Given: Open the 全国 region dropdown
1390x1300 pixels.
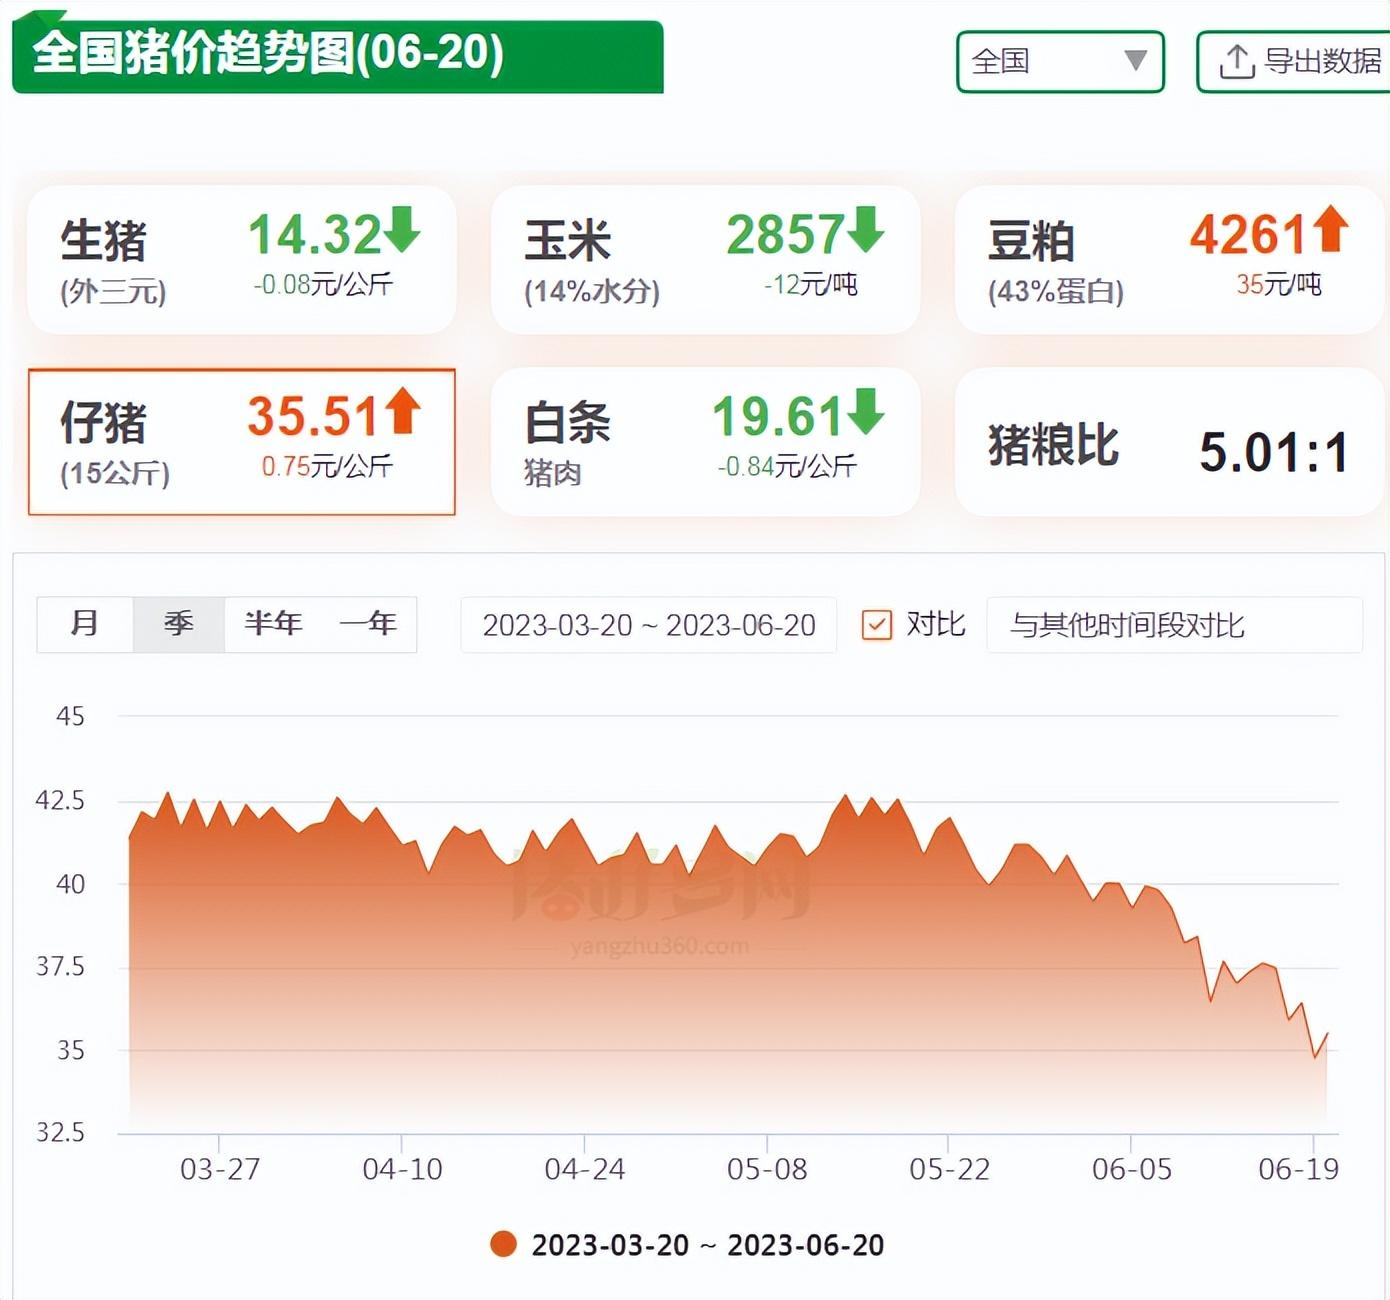Looking at the screenshot, I should tap(1060, 62).
